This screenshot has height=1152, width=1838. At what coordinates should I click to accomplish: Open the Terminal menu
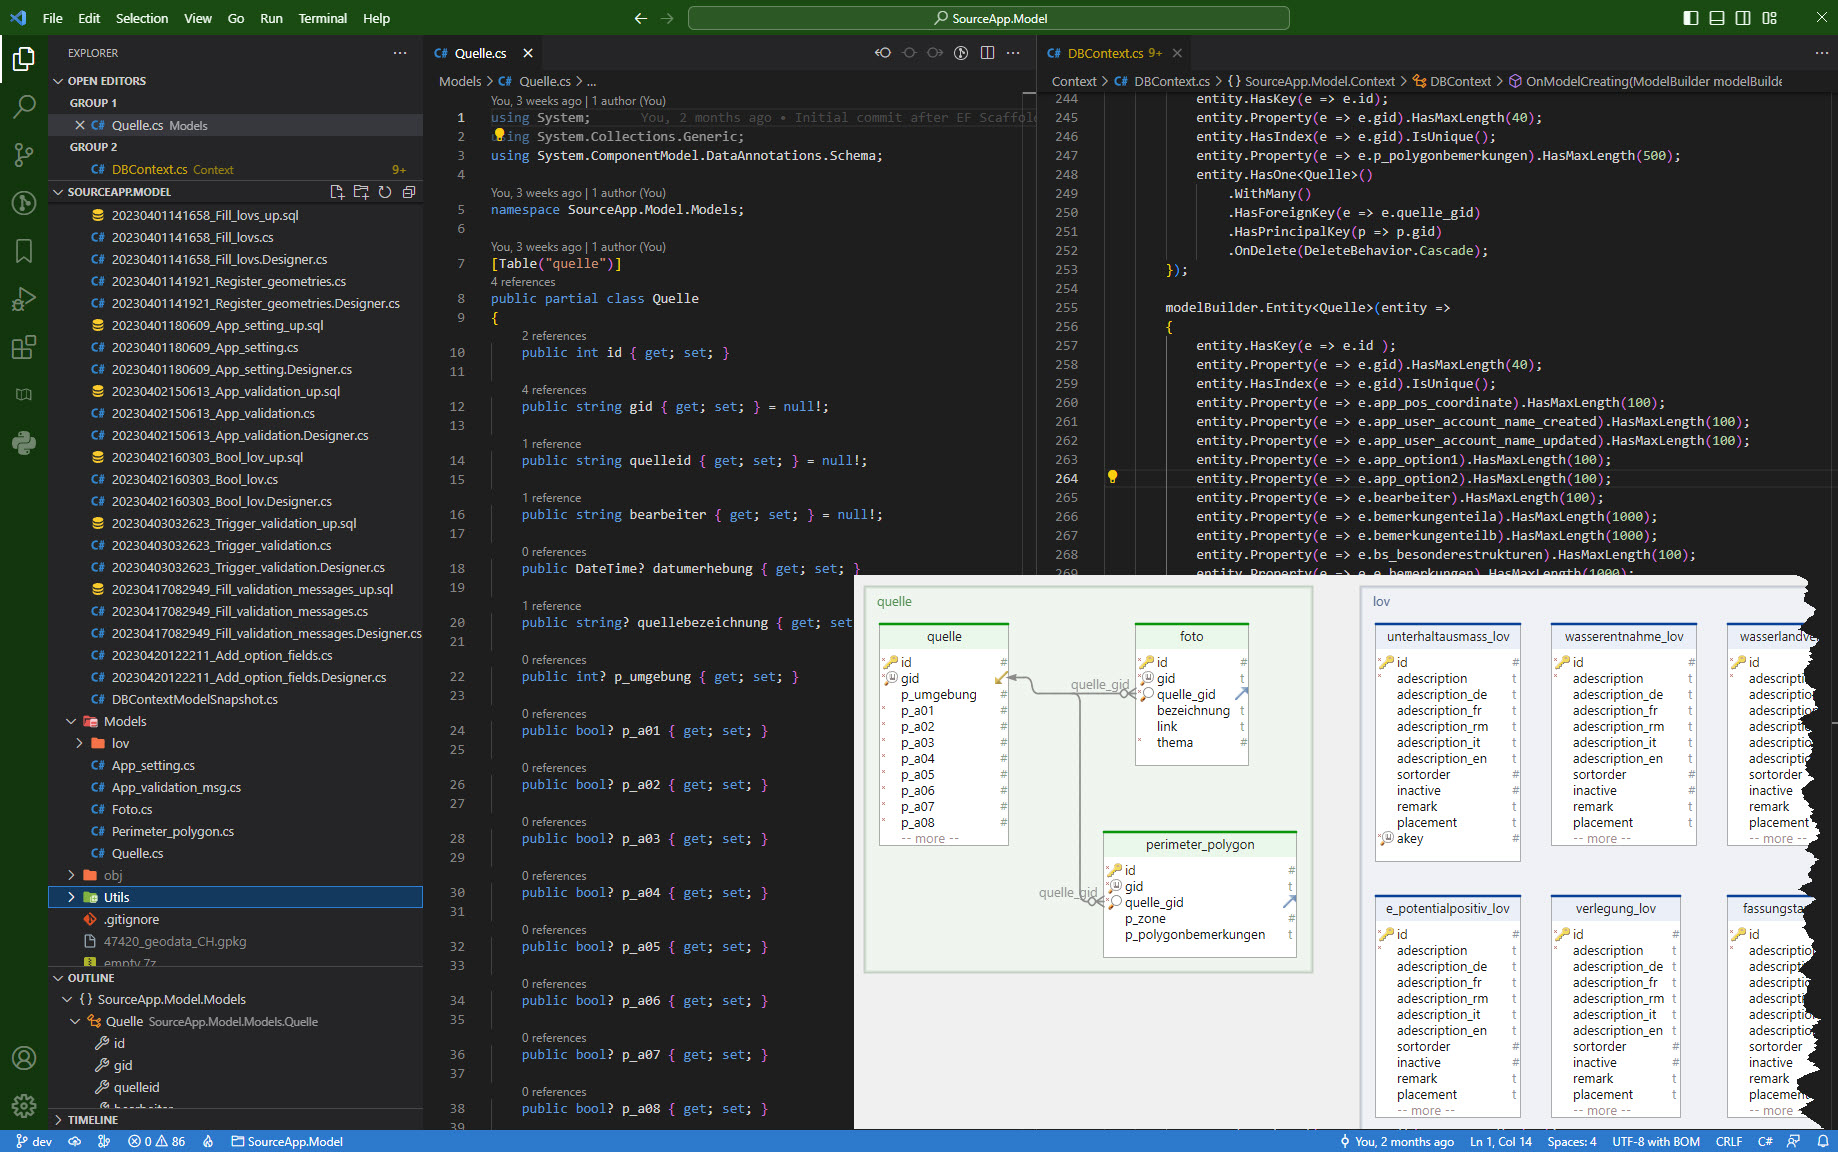pyautogui.click(x=322, y=18)
